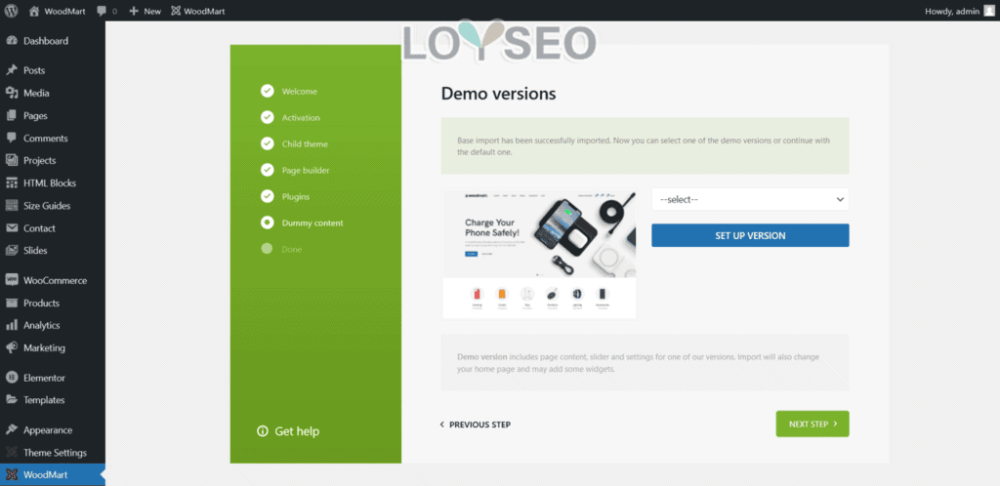Click the SET UP VERSION button
The image size is (1000, 486).
click(x=750, y=235)
